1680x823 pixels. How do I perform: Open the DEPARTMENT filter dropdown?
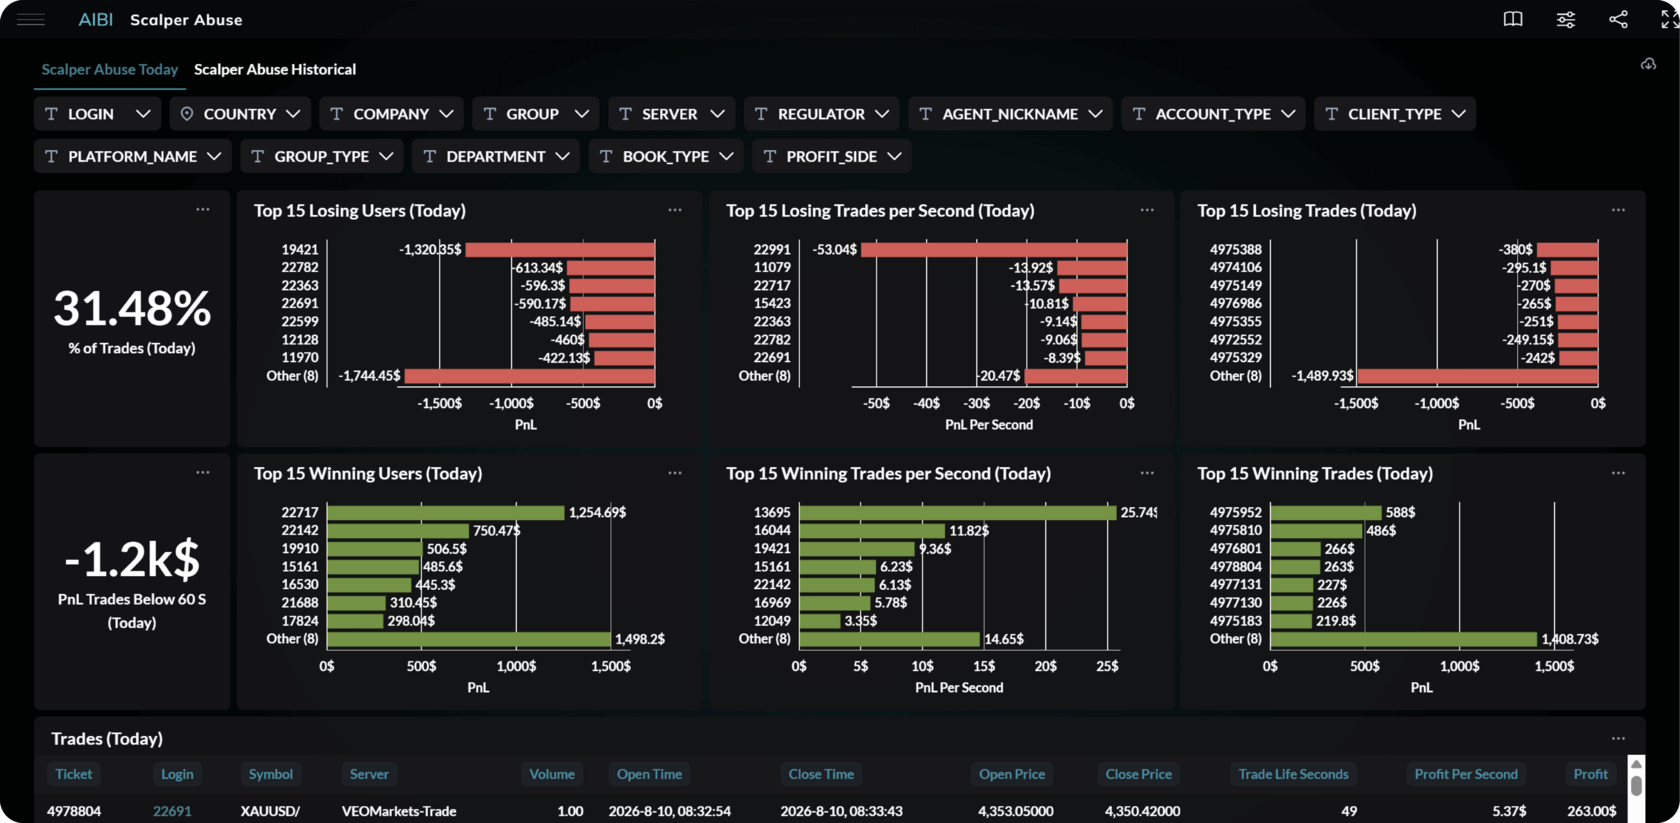click(x=496, y=156)
